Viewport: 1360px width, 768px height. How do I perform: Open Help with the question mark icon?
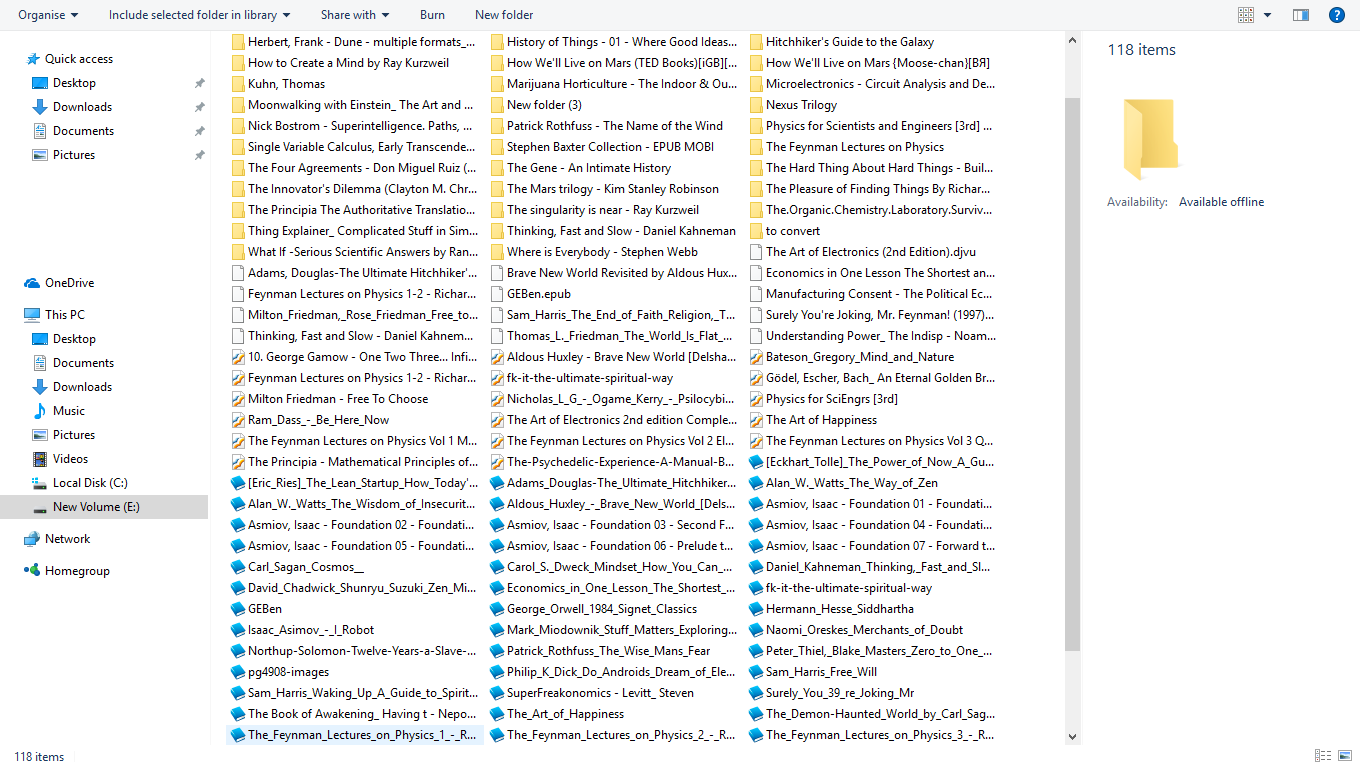click(1336, 15)
